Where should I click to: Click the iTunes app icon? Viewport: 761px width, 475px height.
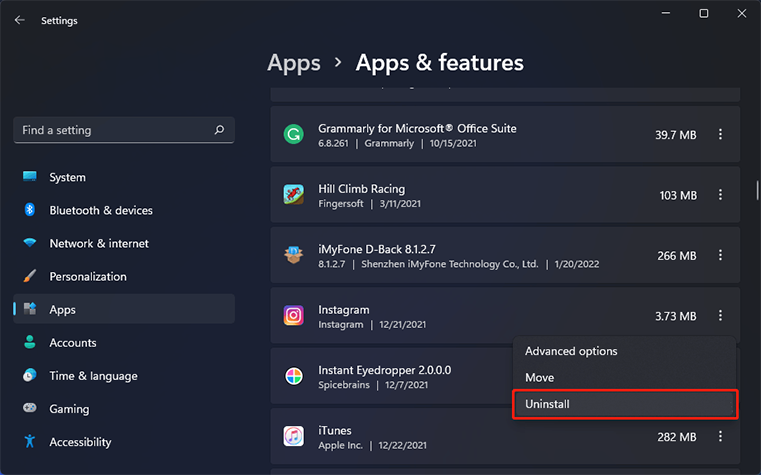[x=294, y=436]
